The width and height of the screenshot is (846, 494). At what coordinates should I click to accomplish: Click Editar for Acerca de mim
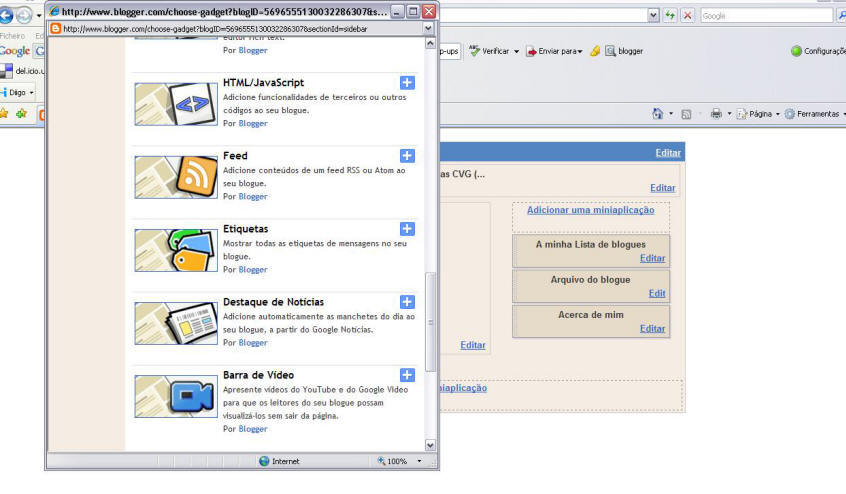tap(652, 328)
